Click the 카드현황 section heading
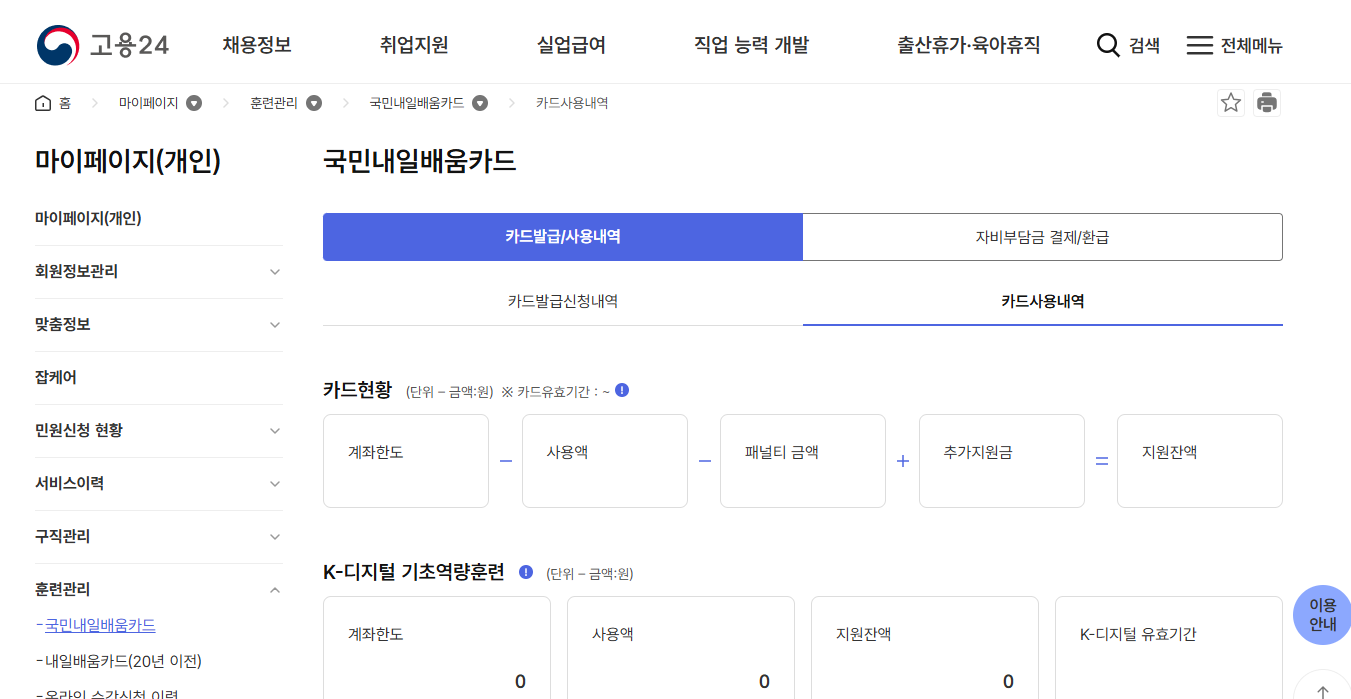1351x699 pixels. click(x=358, y=390)
